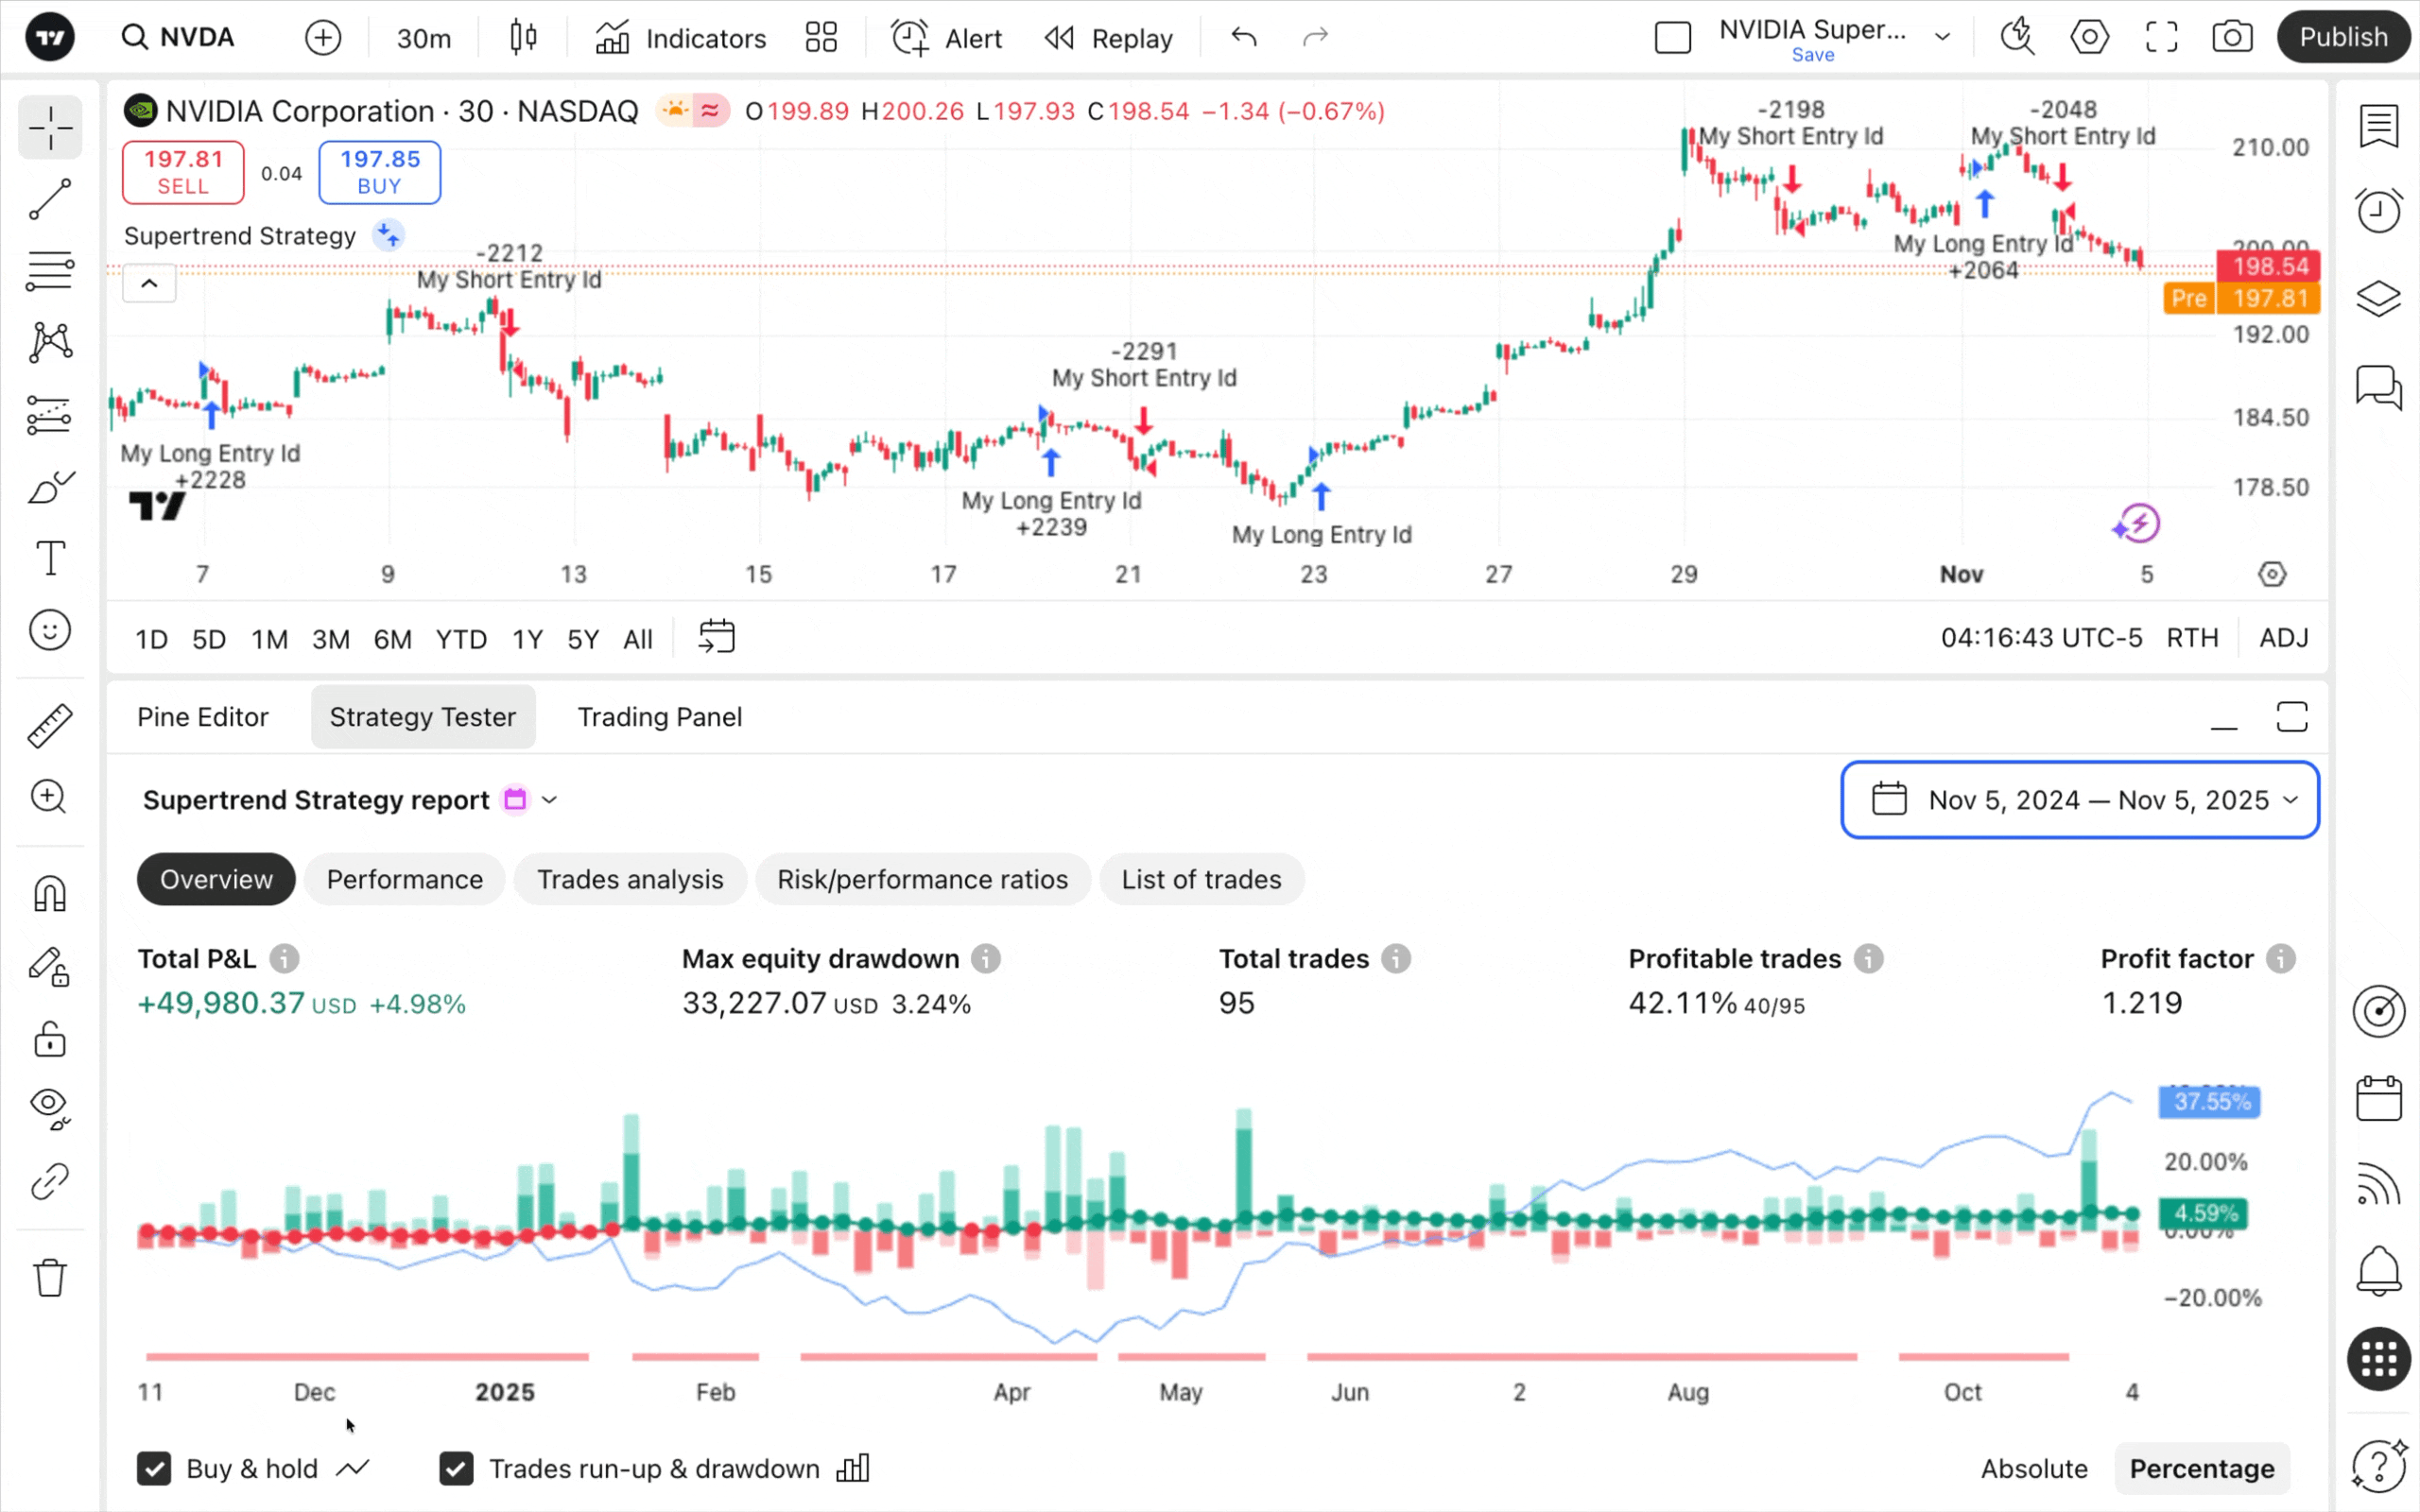Screen dimensions: 2420x1512
Task: Click the Publish button
Action: coord(2342,38)
